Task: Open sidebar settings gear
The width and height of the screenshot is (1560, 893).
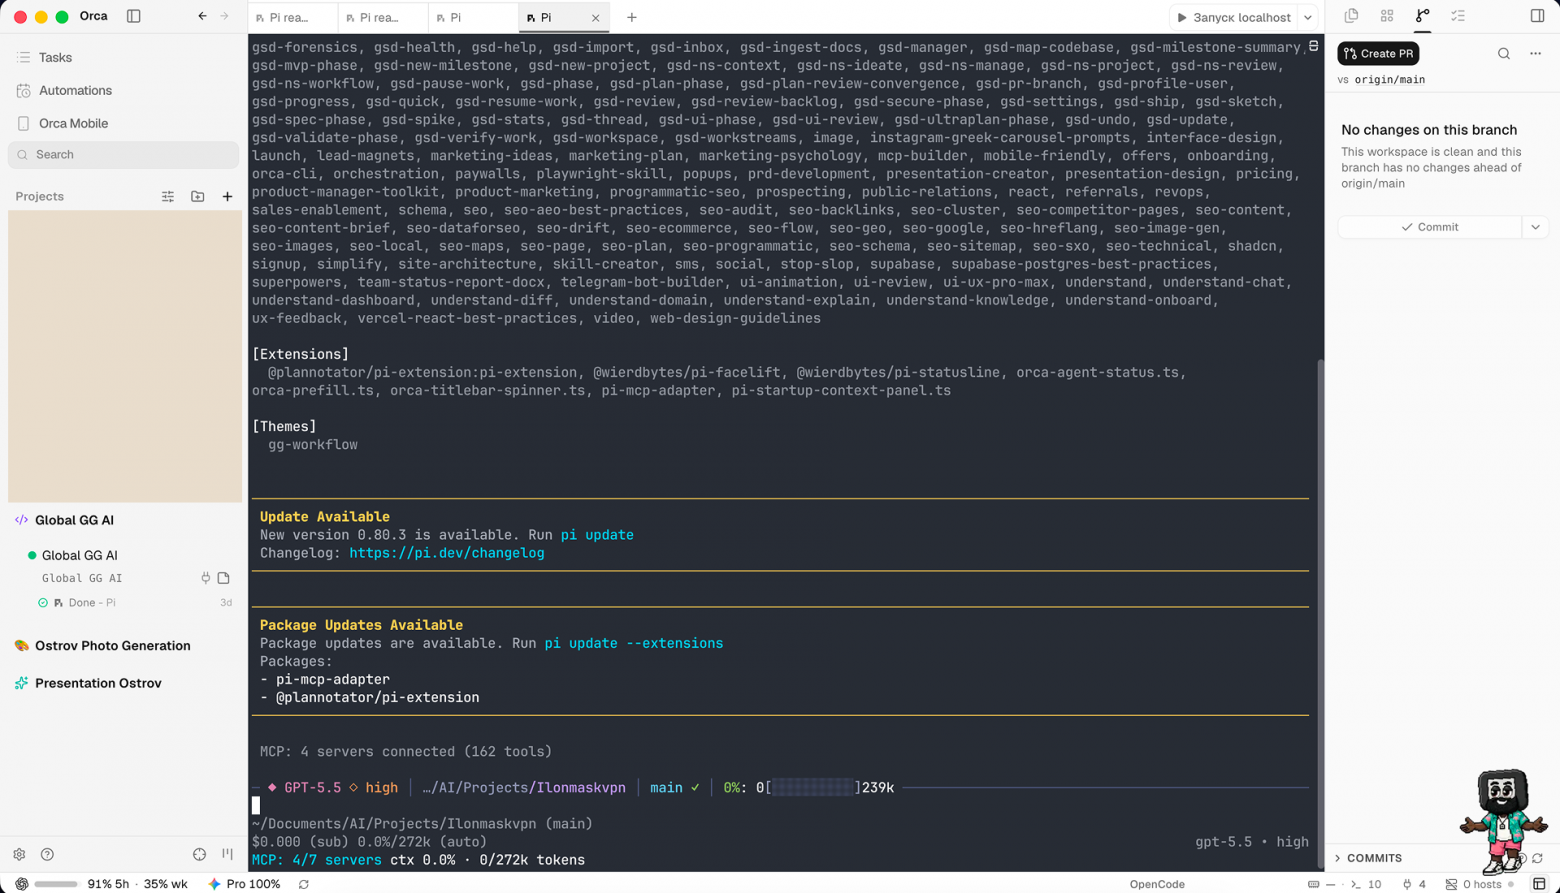Action: [19, 855]
